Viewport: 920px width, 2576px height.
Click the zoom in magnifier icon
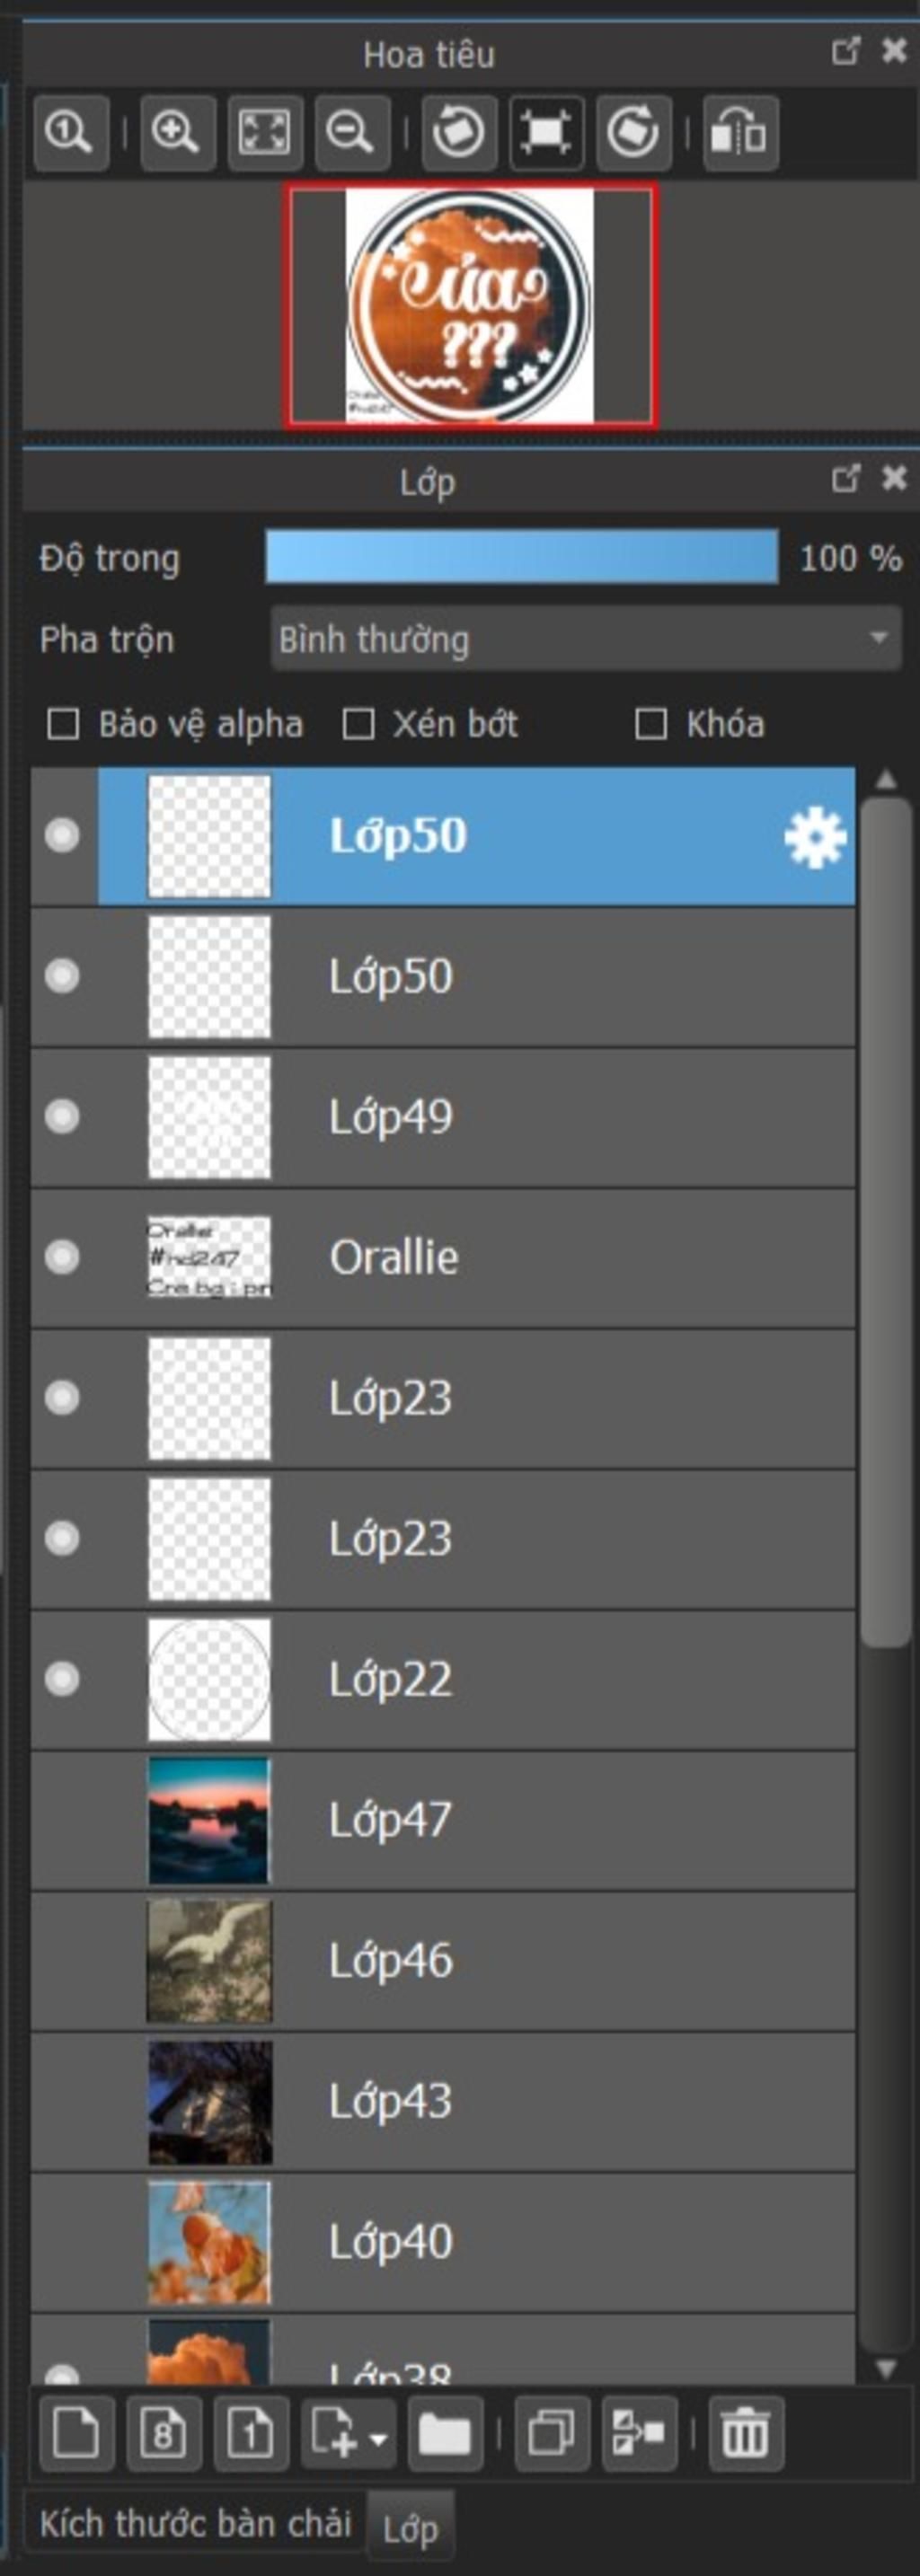177,133
